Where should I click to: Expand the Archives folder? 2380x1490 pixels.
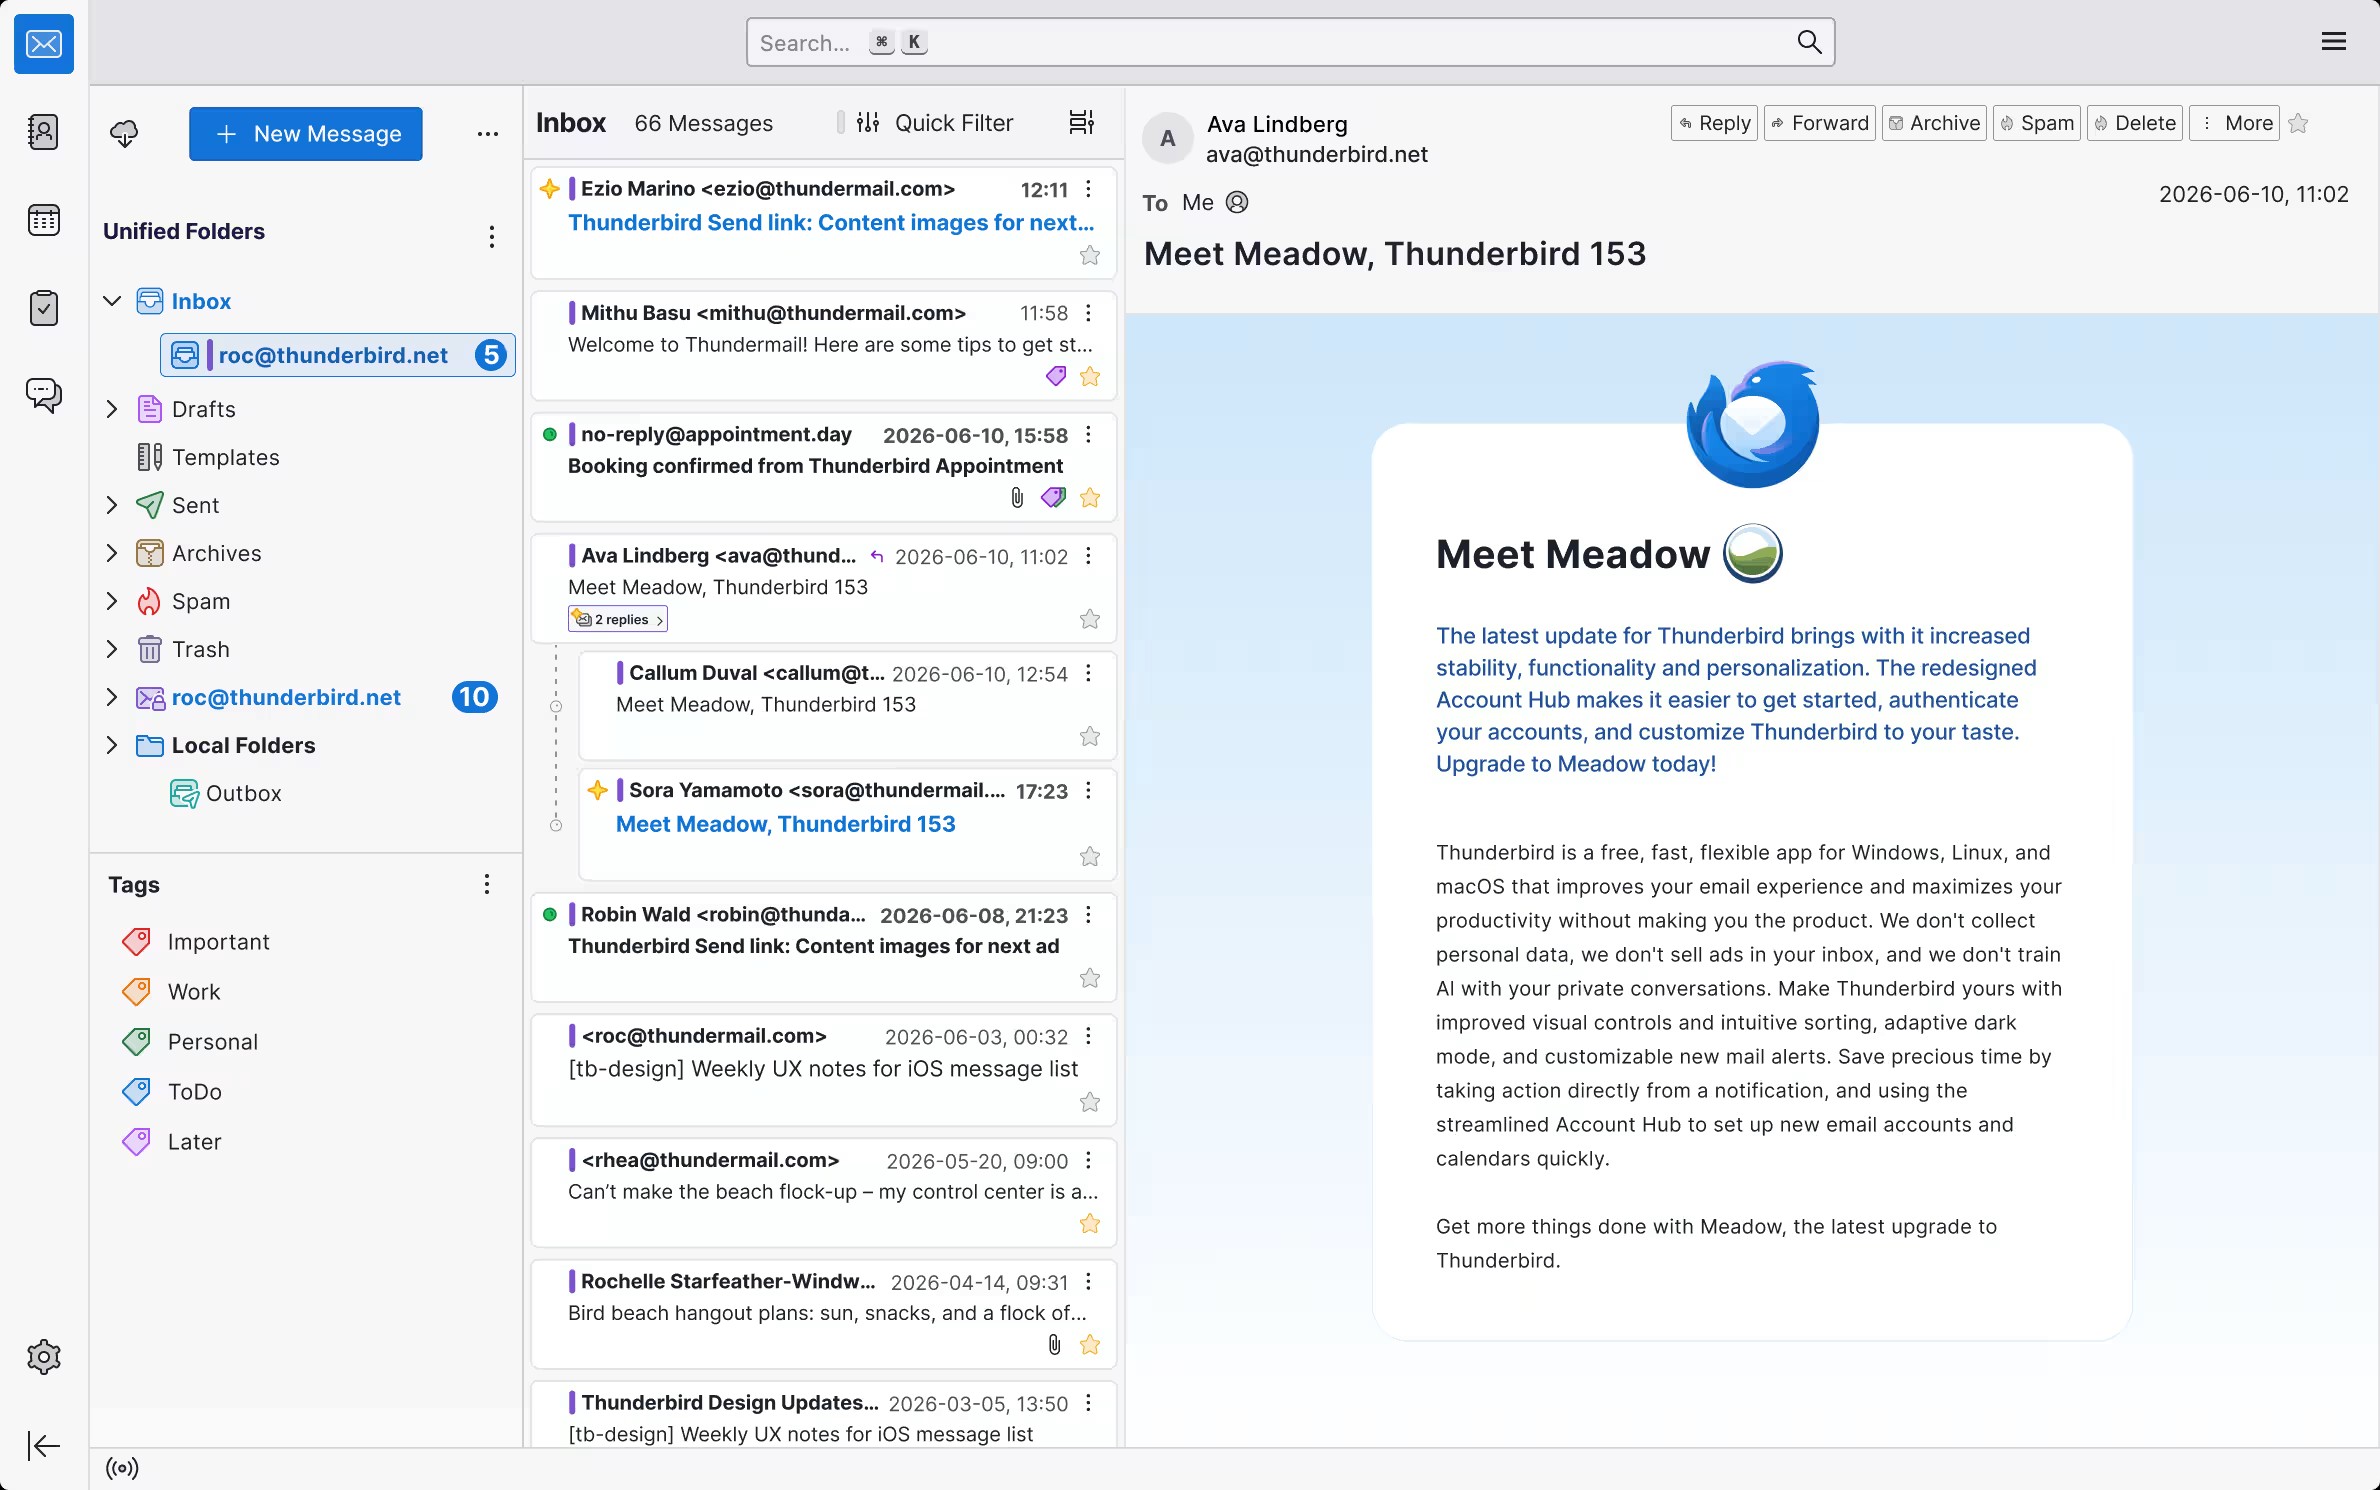112,553
